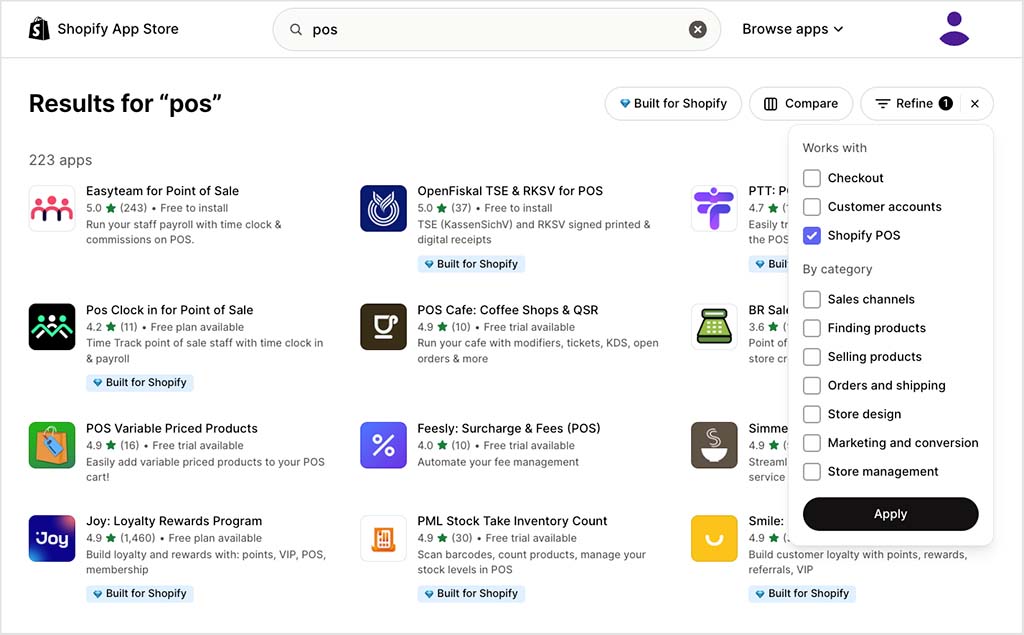This screenshot has width=1024, height=635.
Task: Click Built for Shopify badge under OpenFiskal
Action: (x=471, y=264)
